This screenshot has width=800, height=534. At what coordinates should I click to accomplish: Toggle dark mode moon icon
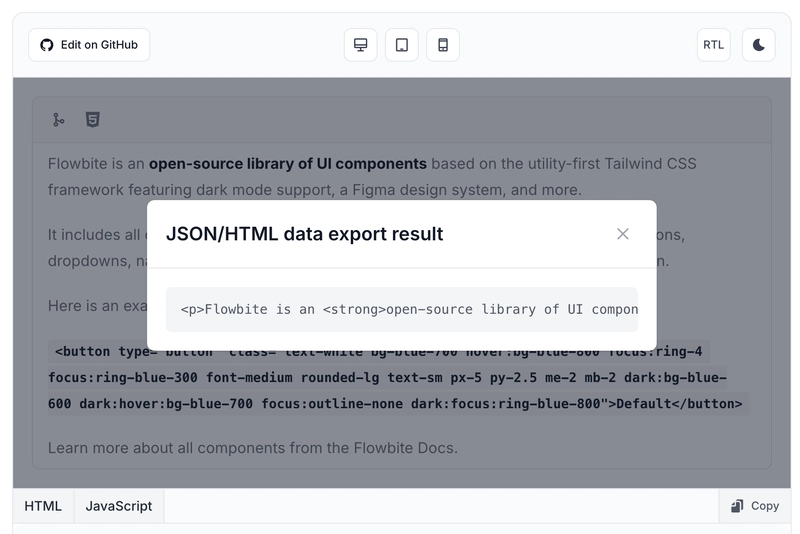tap(759, 45)
